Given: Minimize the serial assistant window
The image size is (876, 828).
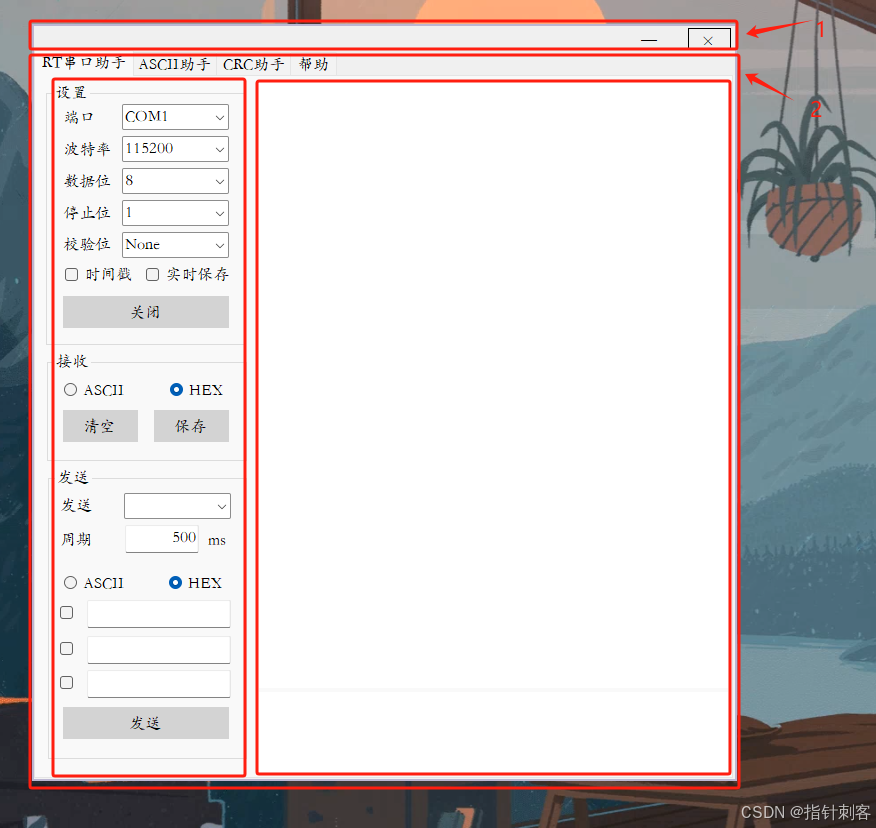Looking at the screenshot, I should pyautogui.click(x=649, y=40).
